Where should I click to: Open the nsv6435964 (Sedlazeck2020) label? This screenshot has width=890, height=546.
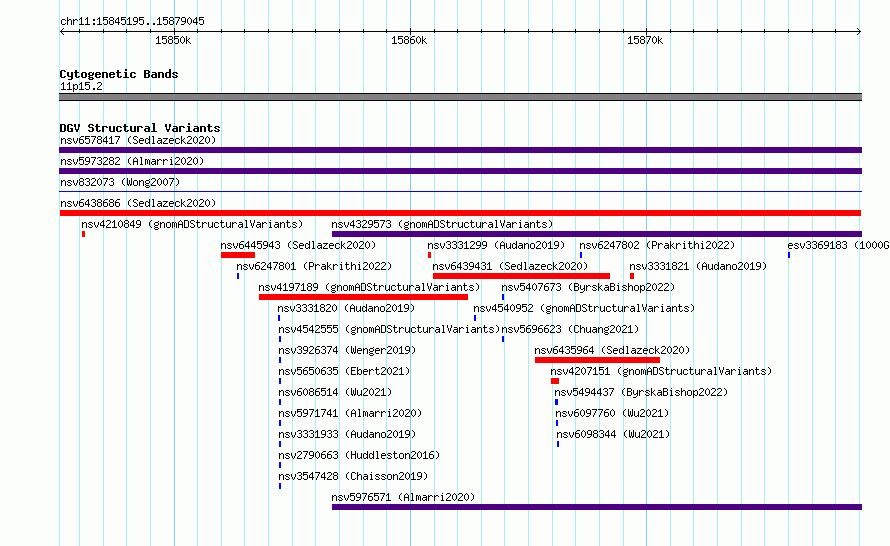pyautogui.click(x=612, y=350)
